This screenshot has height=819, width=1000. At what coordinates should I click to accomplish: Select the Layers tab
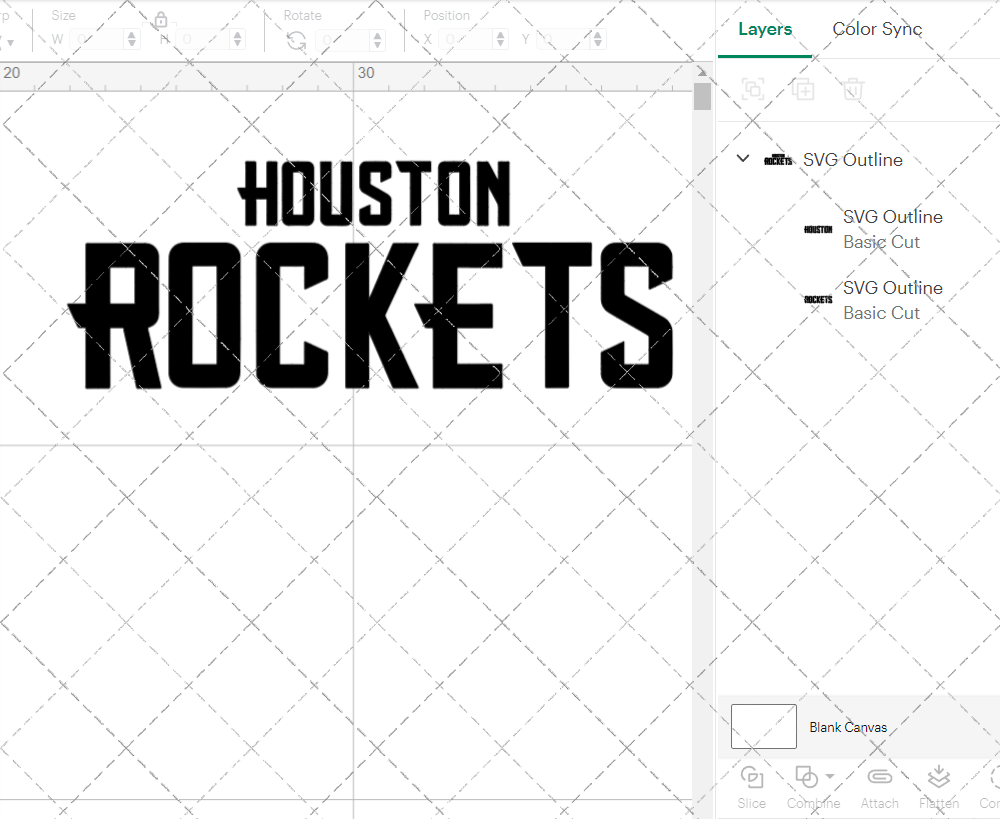[764, 29]
